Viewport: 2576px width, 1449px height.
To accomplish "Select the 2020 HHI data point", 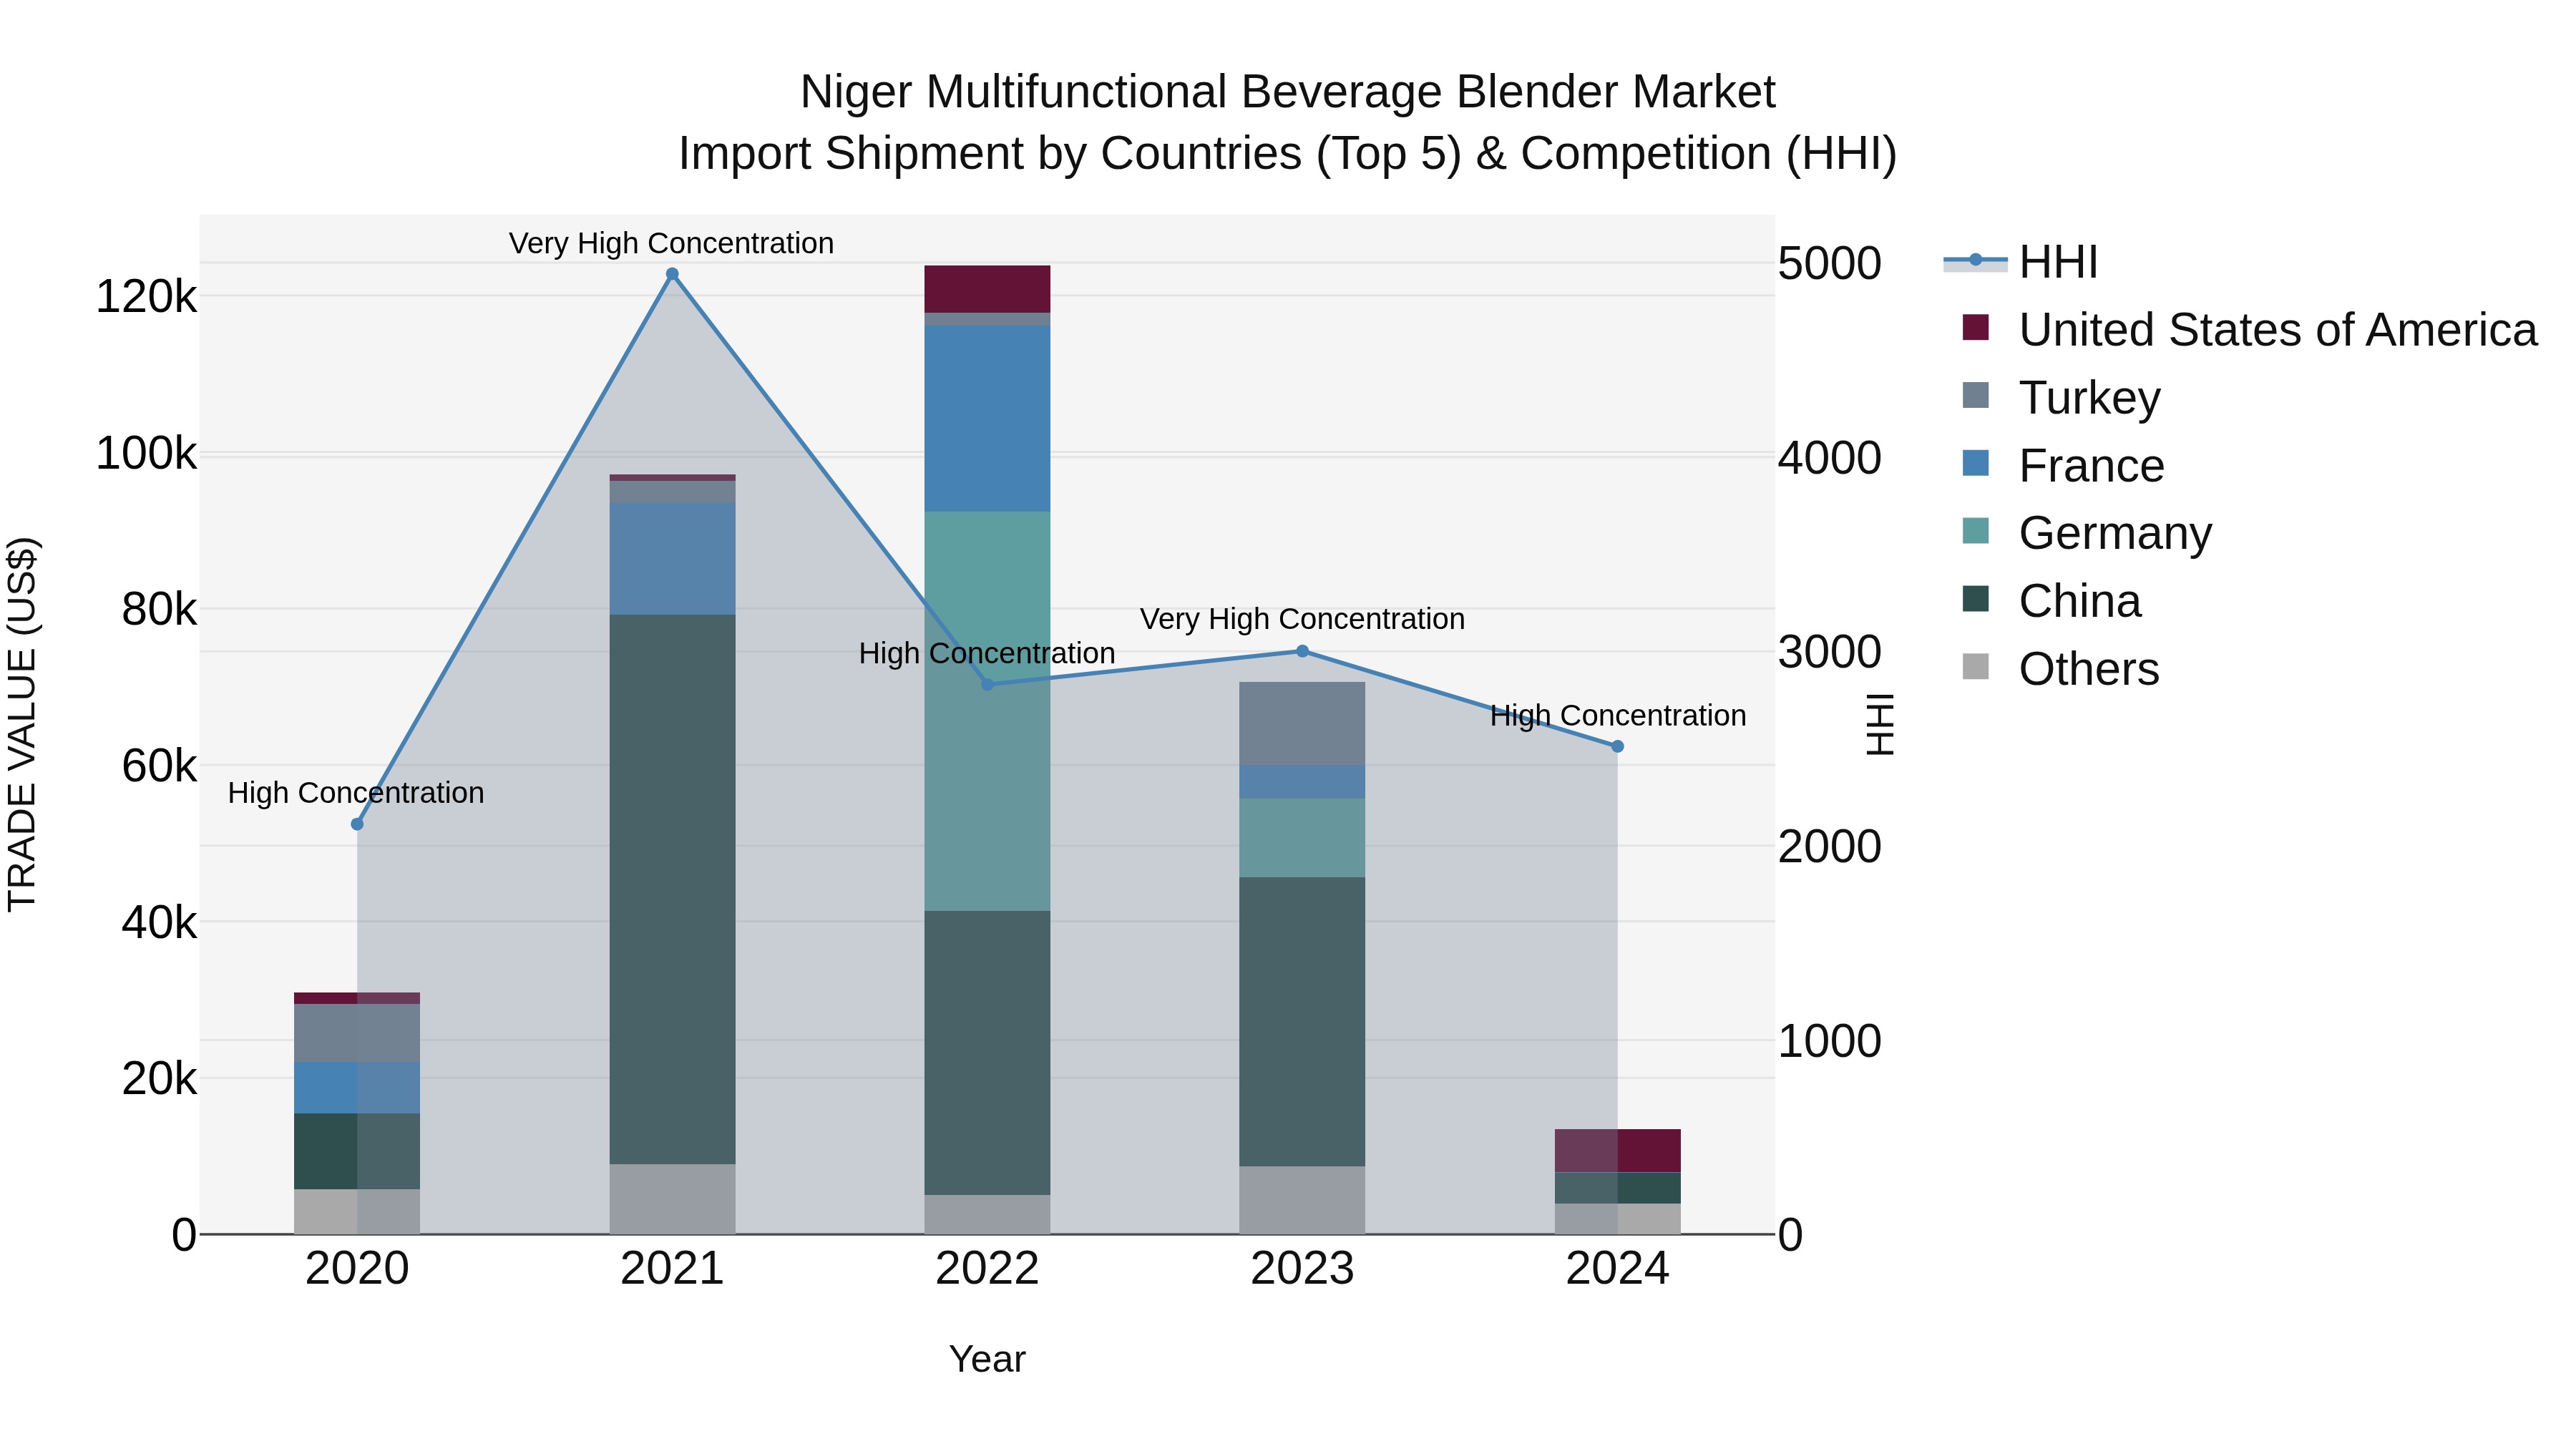I will click(357, 824).
